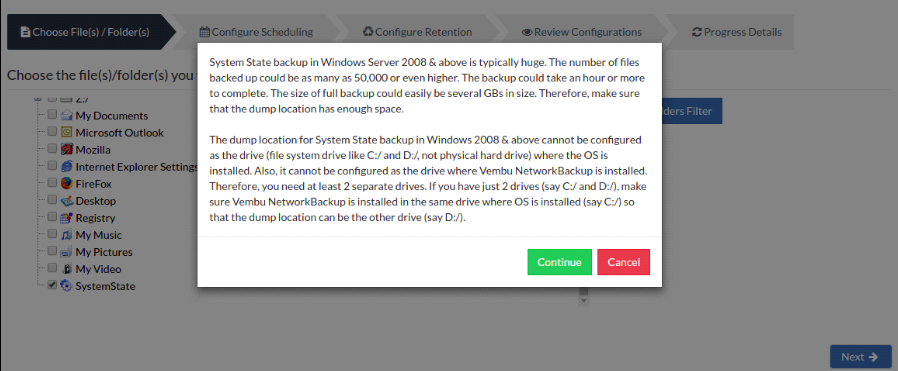
Task: Click Continue in the warning dialog
Action: coord(560,262)
